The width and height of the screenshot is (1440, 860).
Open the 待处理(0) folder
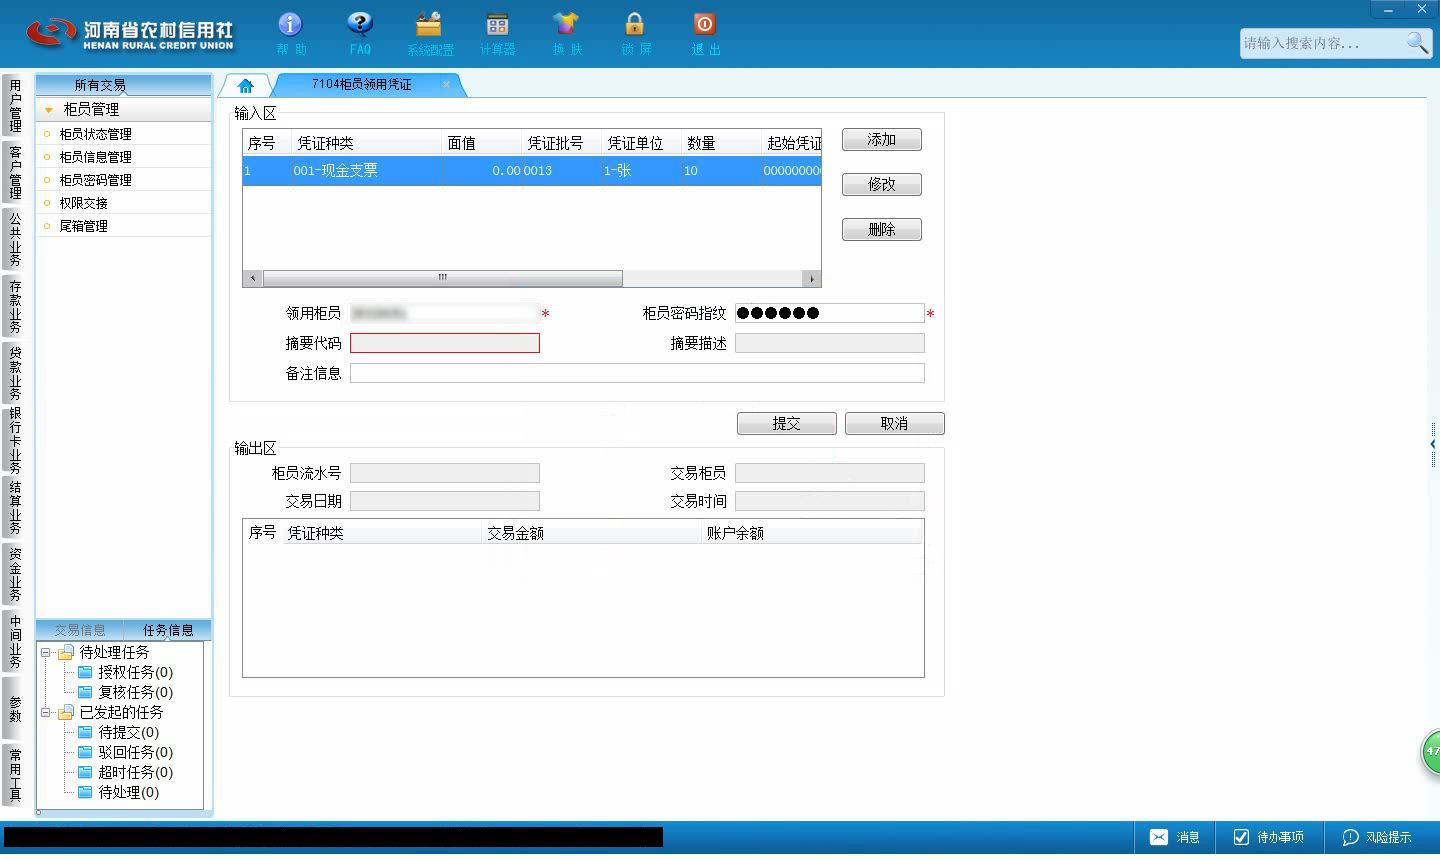point(118,792)
